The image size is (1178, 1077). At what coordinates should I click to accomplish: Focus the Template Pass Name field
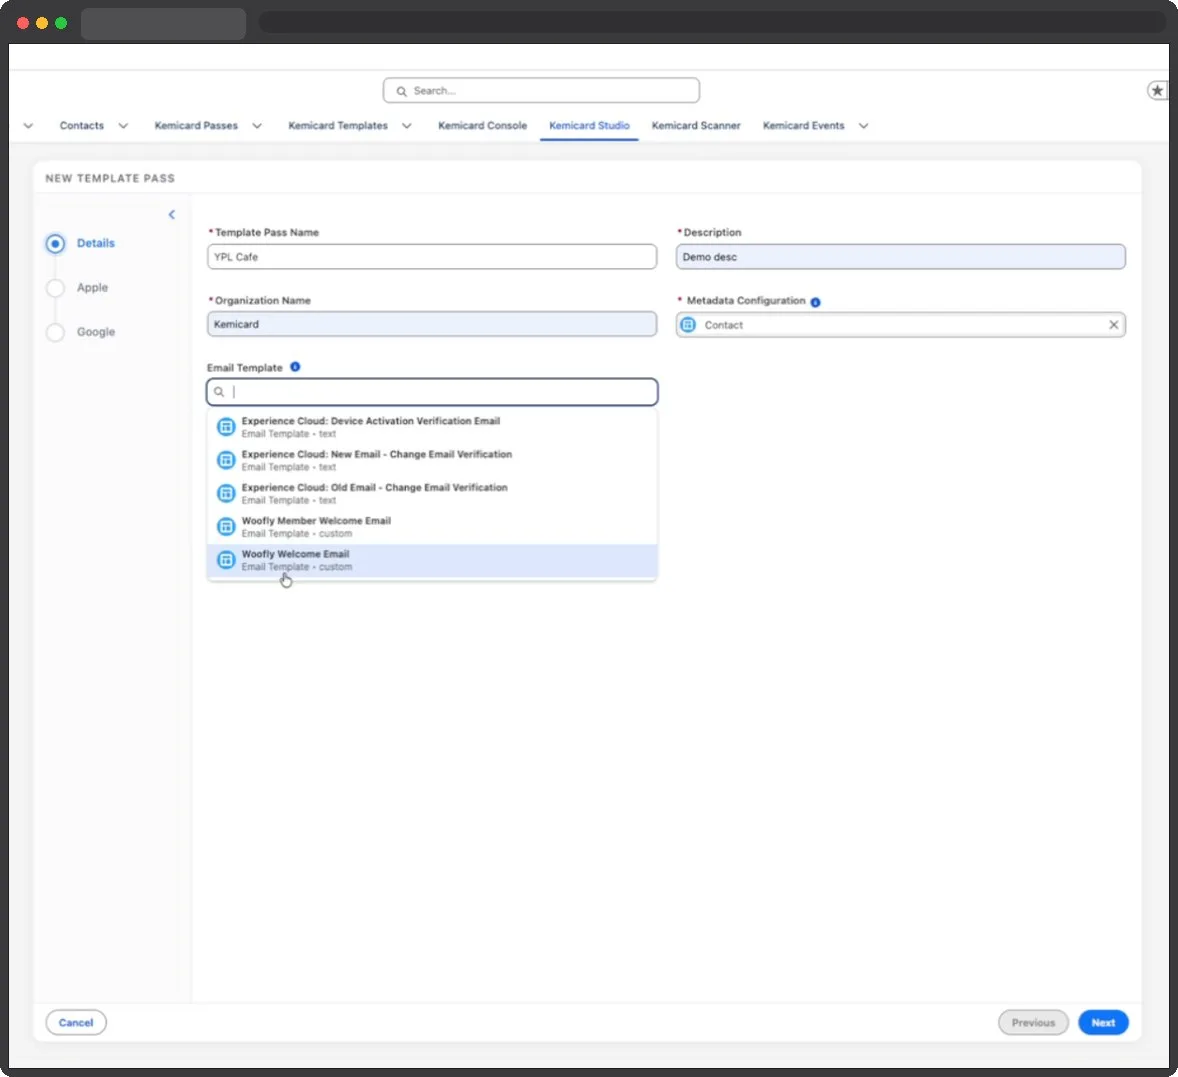pyautogui.click(x=432, y=257)
